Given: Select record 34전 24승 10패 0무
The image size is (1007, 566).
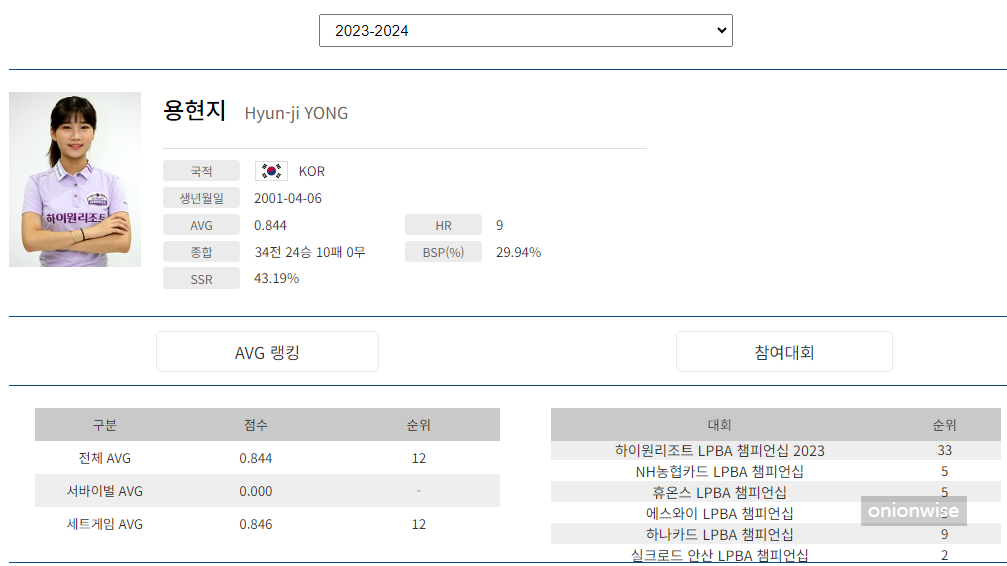Looking at the screenshot, I should [310, 252].
